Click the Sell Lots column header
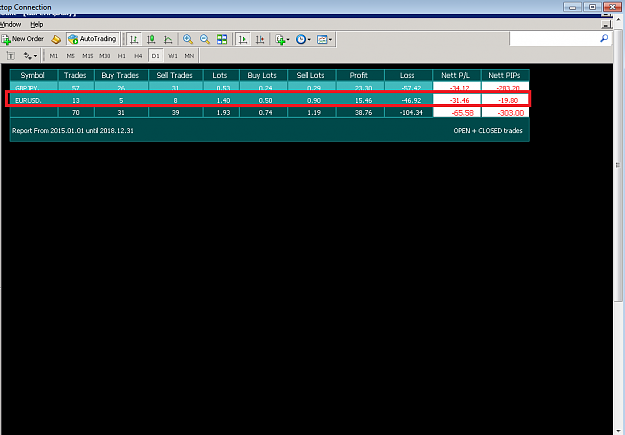 pyautogui.click(x=311, y=75)
